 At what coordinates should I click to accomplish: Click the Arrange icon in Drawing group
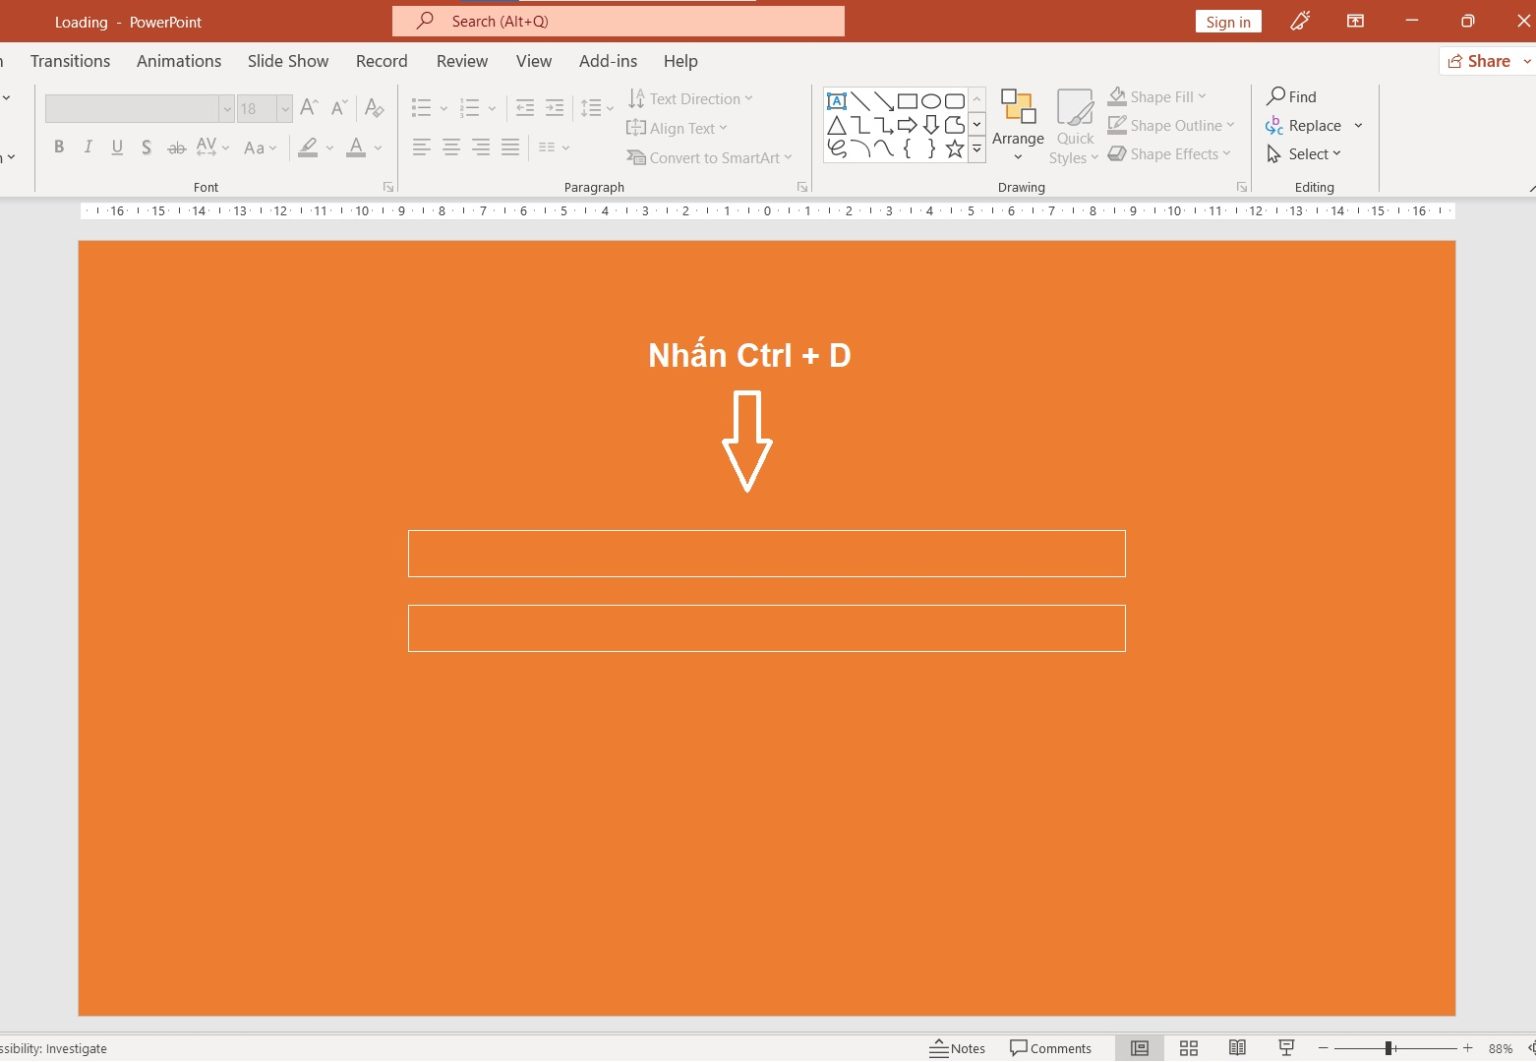(1017, 108)
